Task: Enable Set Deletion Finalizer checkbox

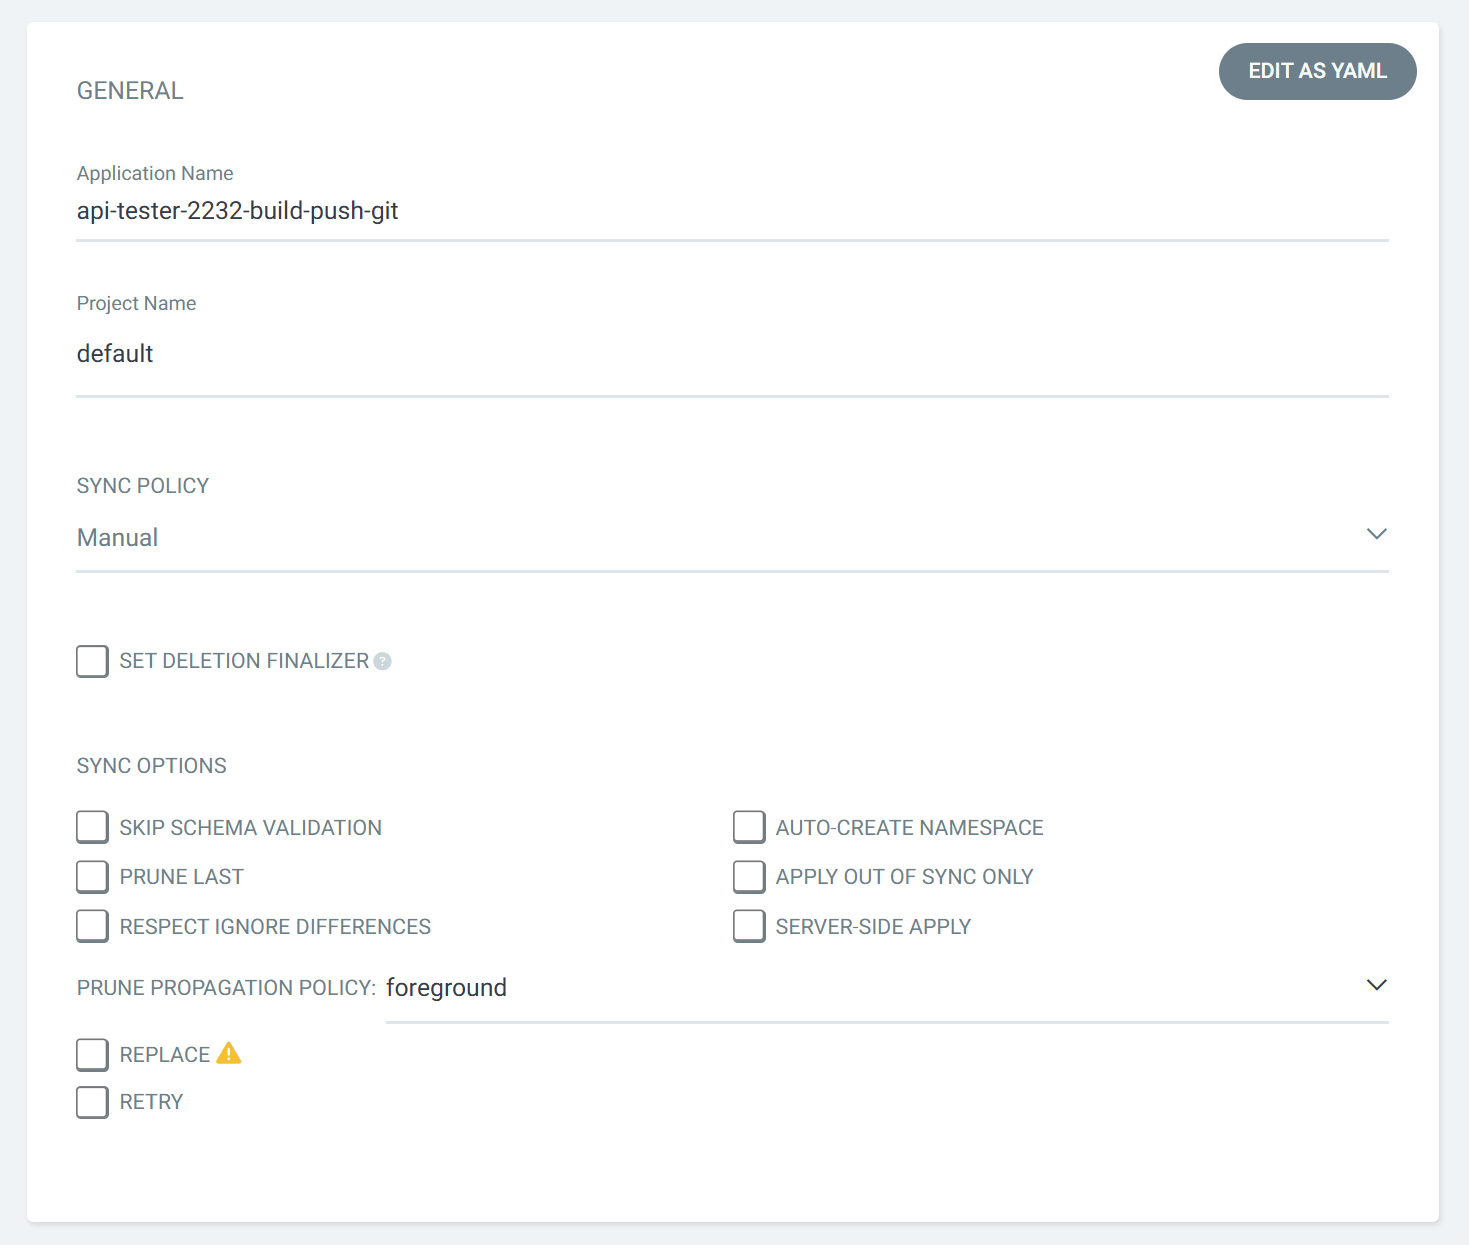Action: click(x=93, y=661)
